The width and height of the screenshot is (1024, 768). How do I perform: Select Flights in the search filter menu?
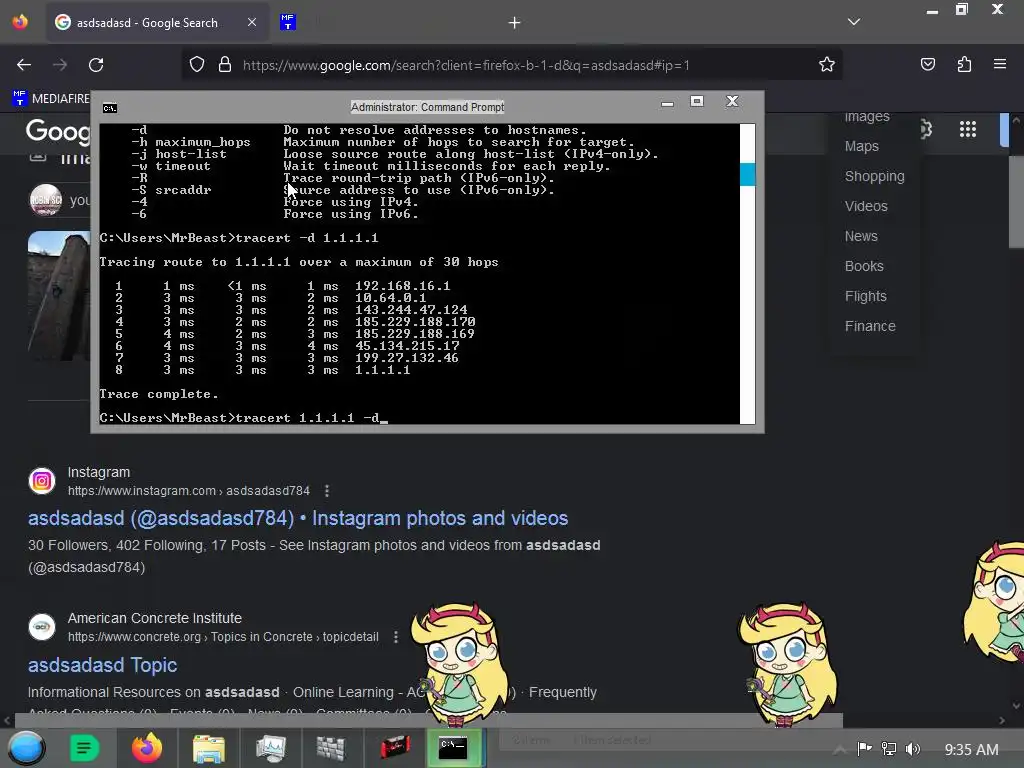click(865, 296)
